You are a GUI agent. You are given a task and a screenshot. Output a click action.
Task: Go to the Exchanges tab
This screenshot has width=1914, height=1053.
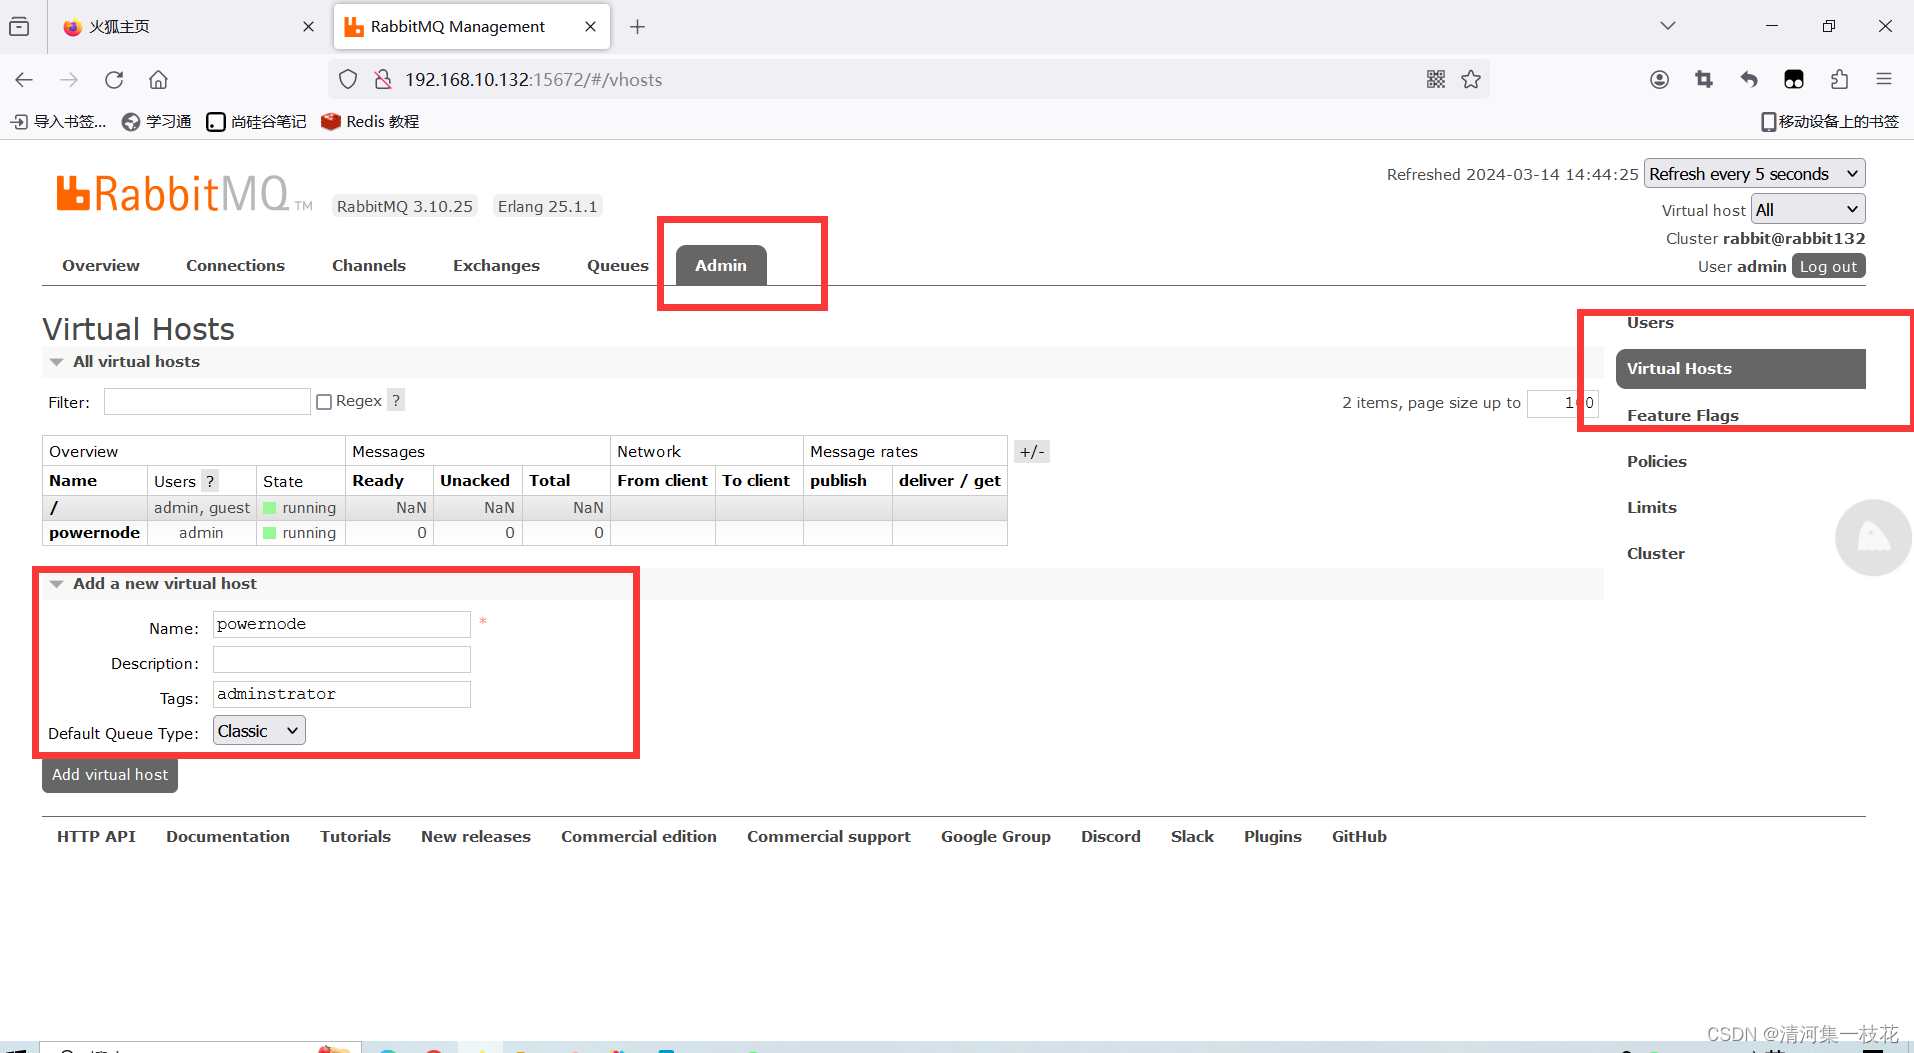[x=496, y=266]
